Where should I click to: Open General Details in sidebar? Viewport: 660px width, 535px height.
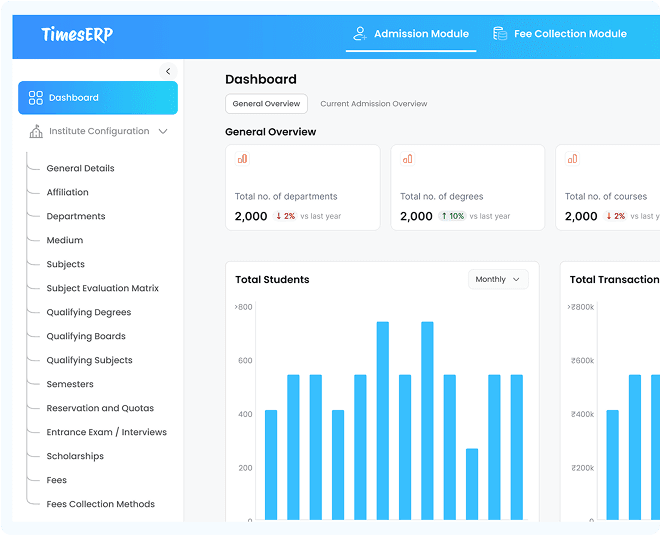point(80,168)
